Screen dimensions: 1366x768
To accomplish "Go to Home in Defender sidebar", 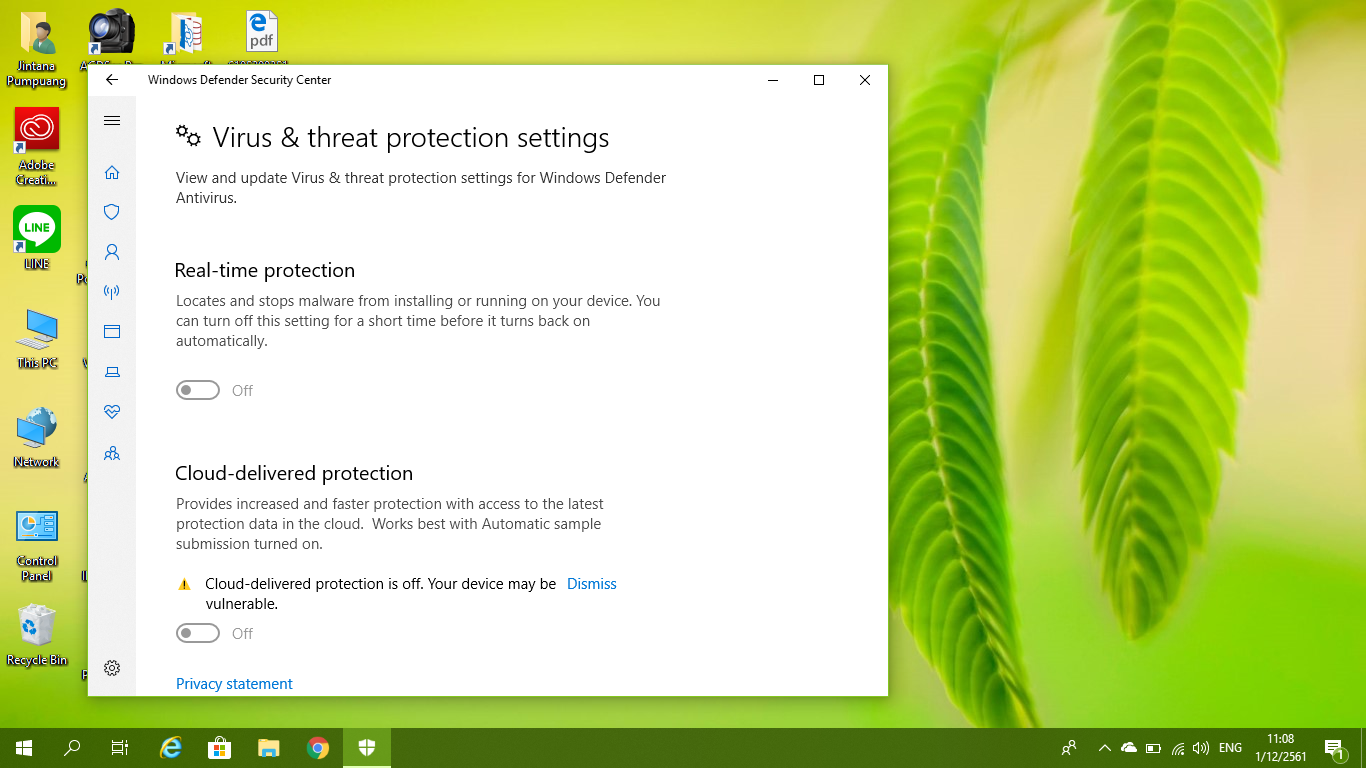I will (112, 172).
